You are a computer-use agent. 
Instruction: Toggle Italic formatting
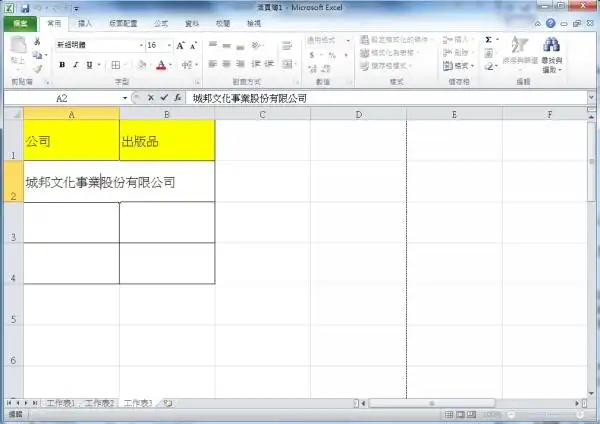(76, 65)
